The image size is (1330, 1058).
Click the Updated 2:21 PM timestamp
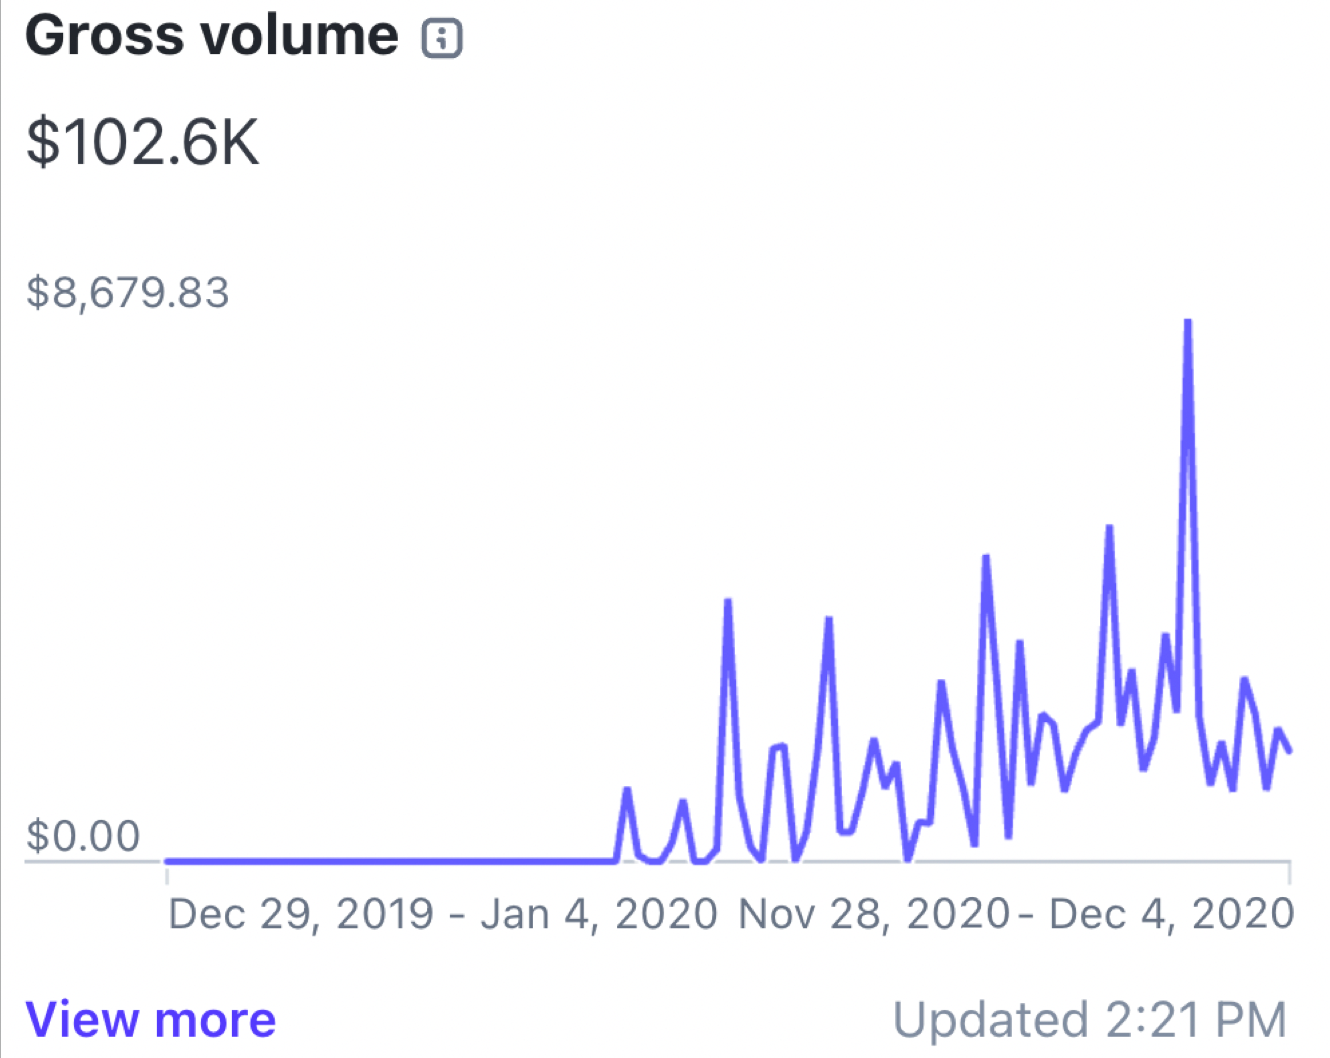pos(1090,1021)
